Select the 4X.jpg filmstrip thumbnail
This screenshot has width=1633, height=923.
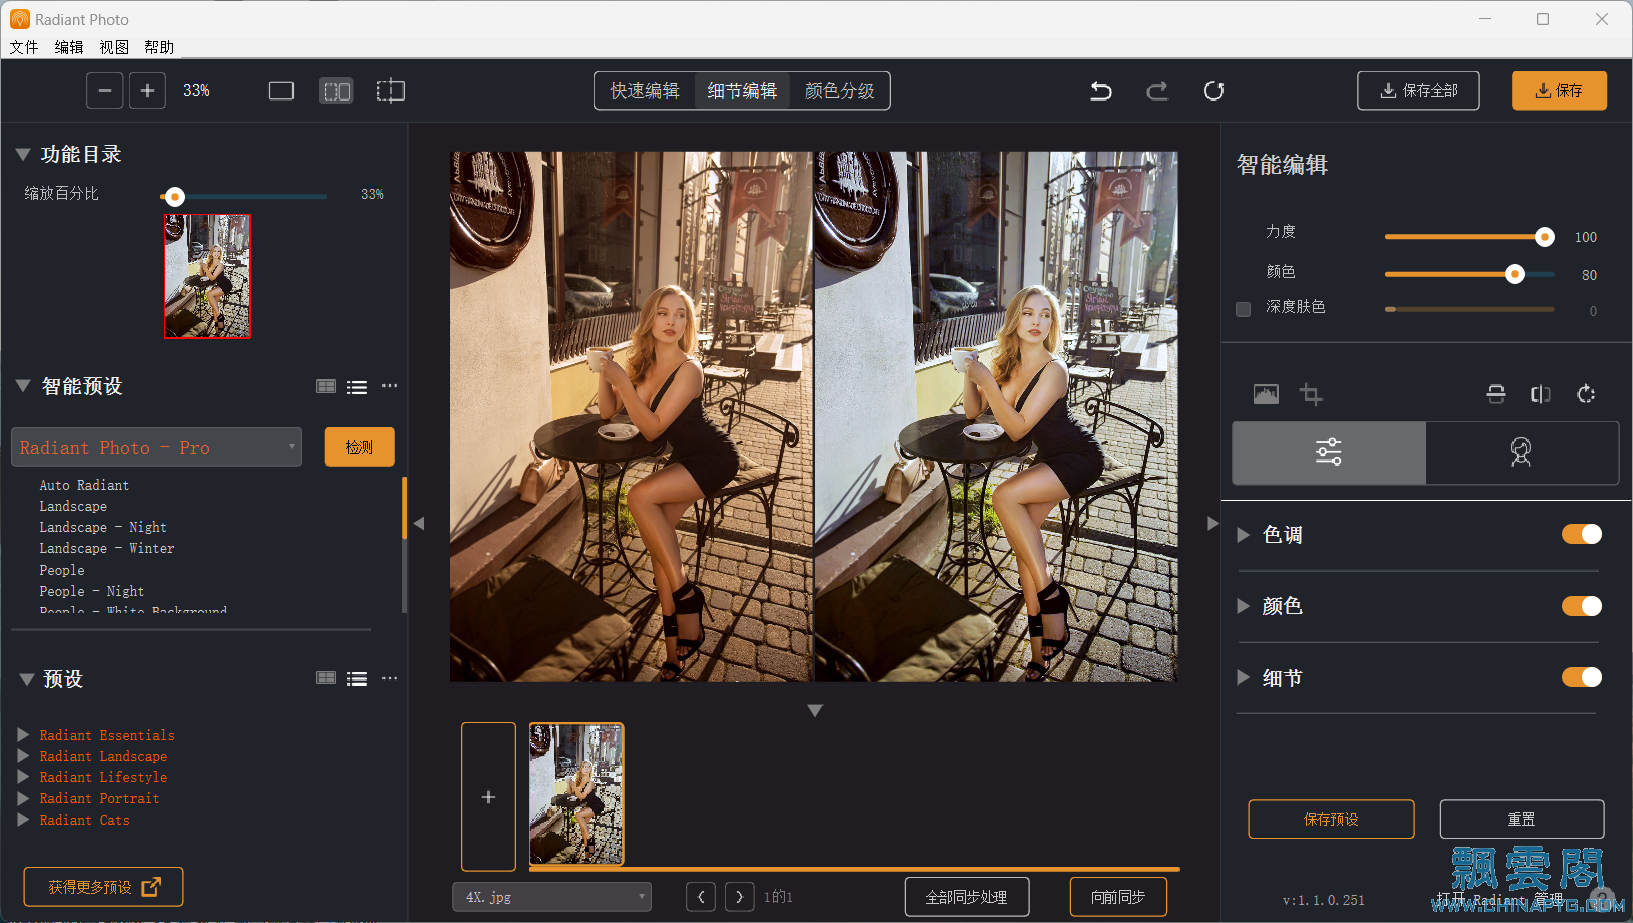[x=576, y=794]
